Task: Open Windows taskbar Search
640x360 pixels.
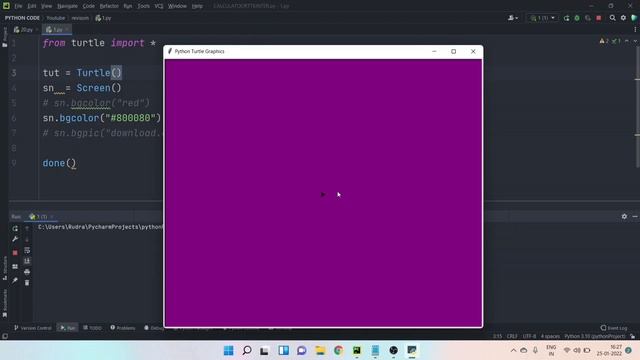Action: (247, 350)
